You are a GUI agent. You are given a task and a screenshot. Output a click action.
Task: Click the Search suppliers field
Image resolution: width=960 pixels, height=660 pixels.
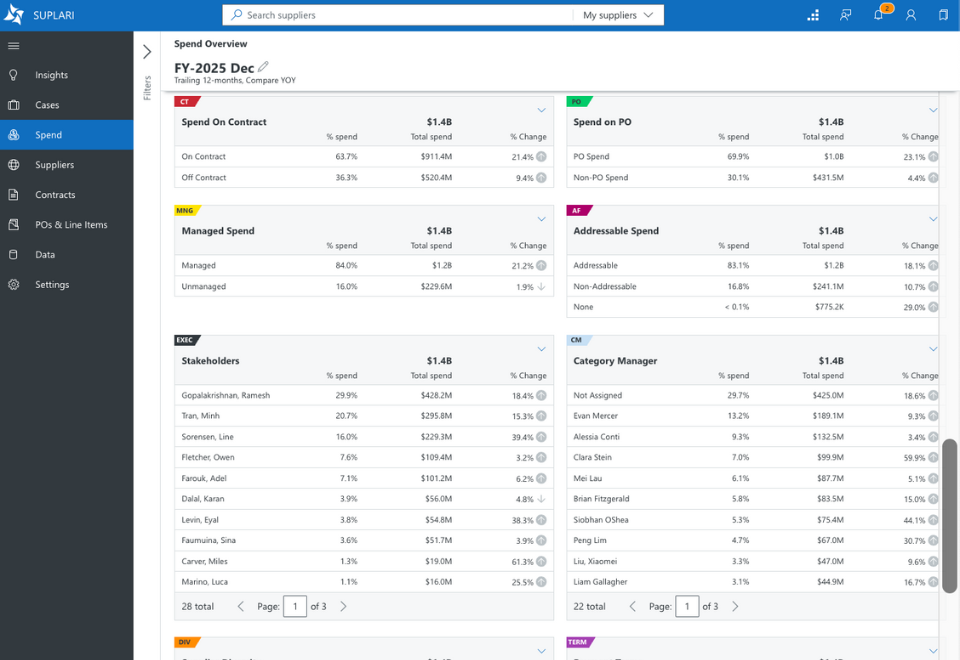click(398, 15)
